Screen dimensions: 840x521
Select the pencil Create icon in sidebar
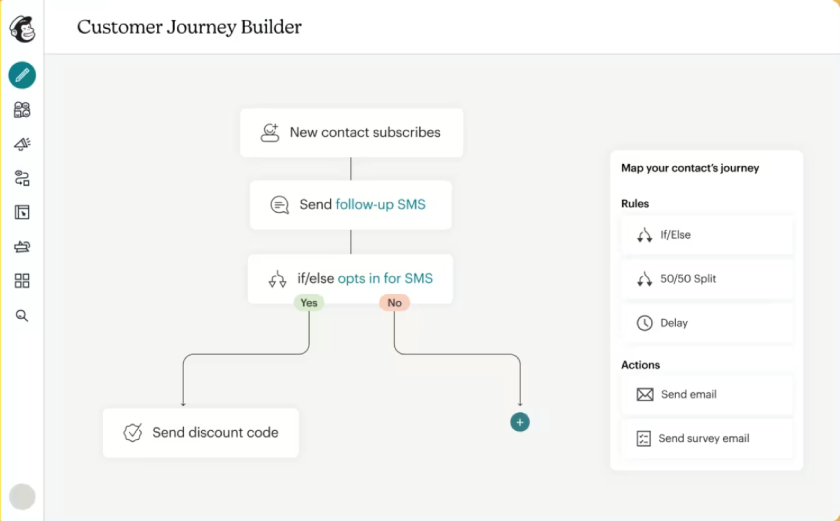pos(22,75)
